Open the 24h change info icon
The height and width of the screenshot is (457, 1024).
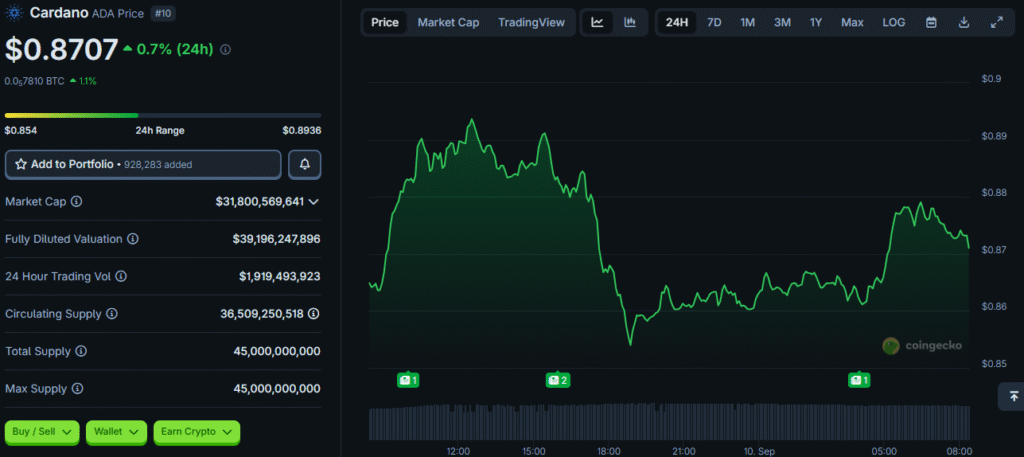[225, 50]
